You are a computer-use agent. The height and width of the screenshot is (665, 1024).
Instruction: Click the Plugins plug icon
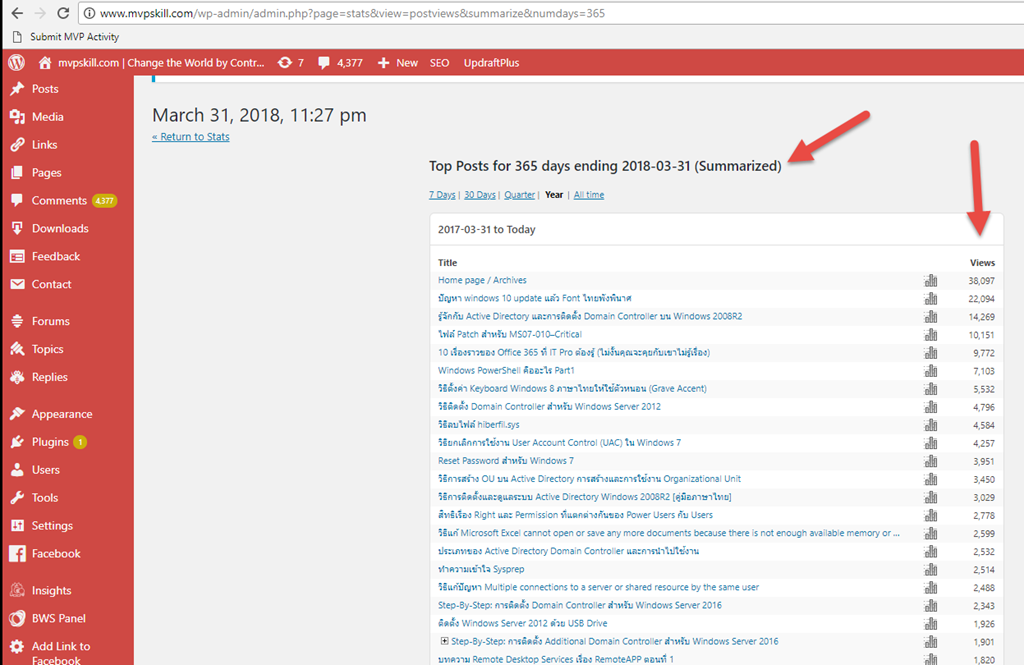point(18,442)
